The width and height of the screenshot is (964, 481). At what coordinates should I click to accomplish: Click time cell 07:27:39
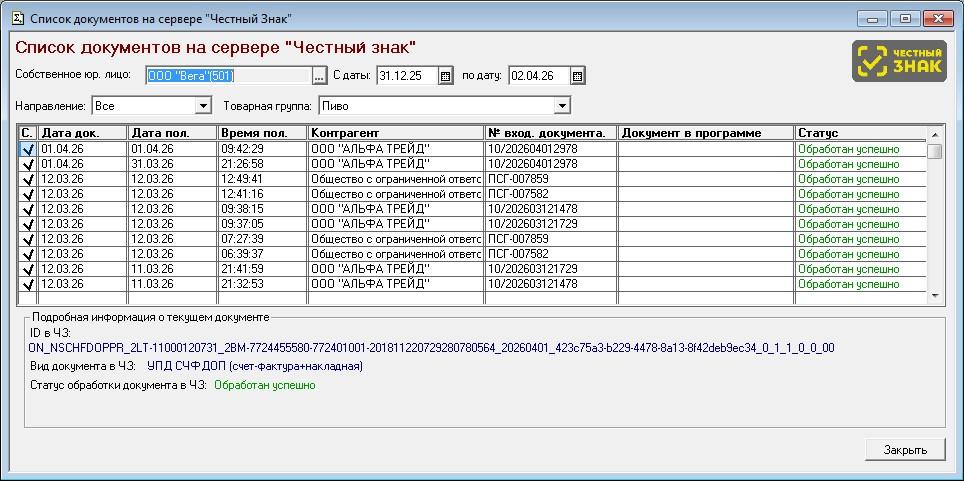tap(263, 239)
